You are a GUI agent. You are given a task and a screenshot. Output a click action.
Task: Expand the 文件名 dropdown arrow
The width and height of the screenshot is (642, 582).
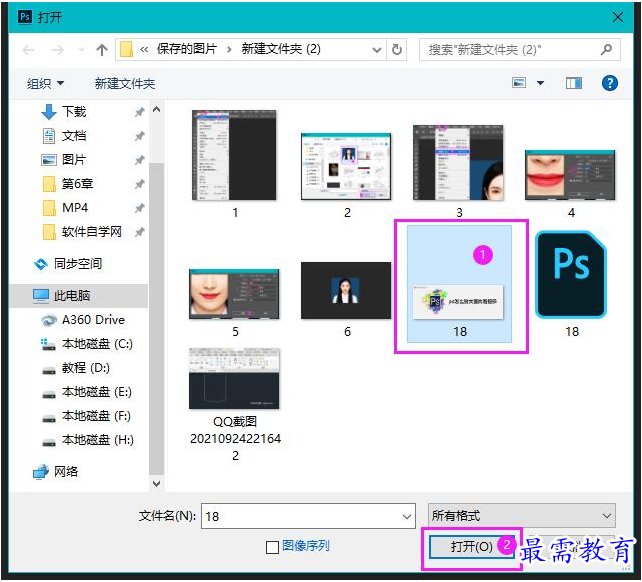tap(407, 516)
